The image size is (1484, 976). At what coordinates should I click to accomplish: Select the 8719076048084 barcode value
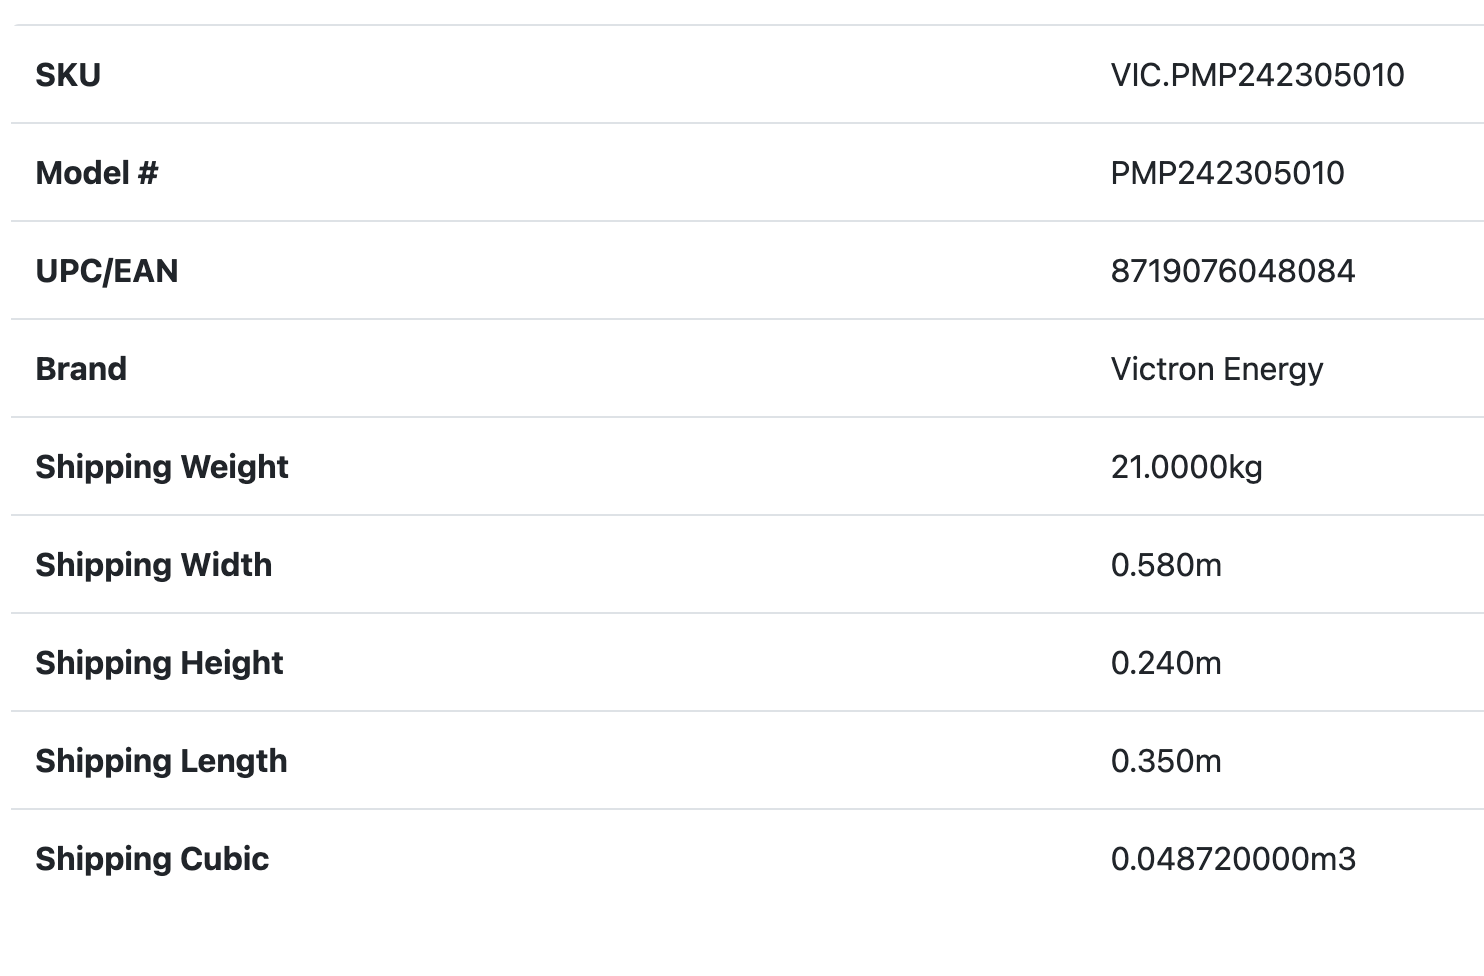pyautogui.click(x=1232, y=271)
